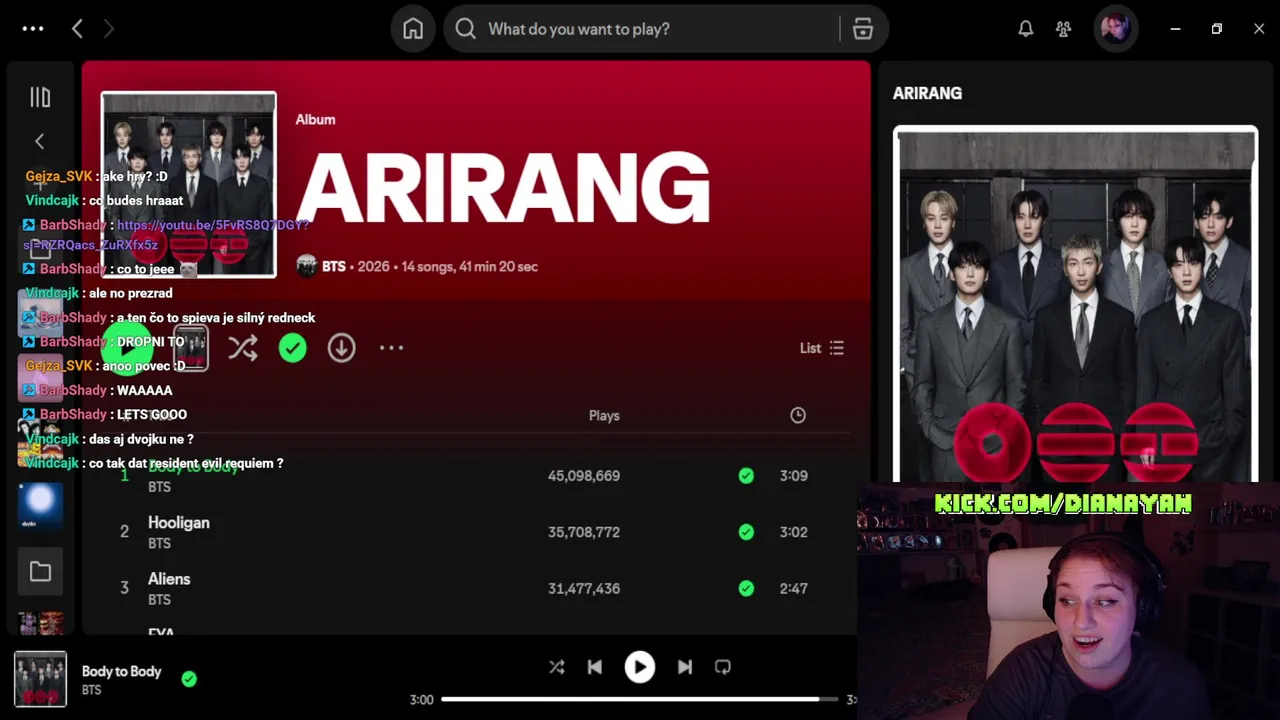Collapse sidebar with the left chevron
This screenshot has height=720, width=1280.
pos(40,142)
